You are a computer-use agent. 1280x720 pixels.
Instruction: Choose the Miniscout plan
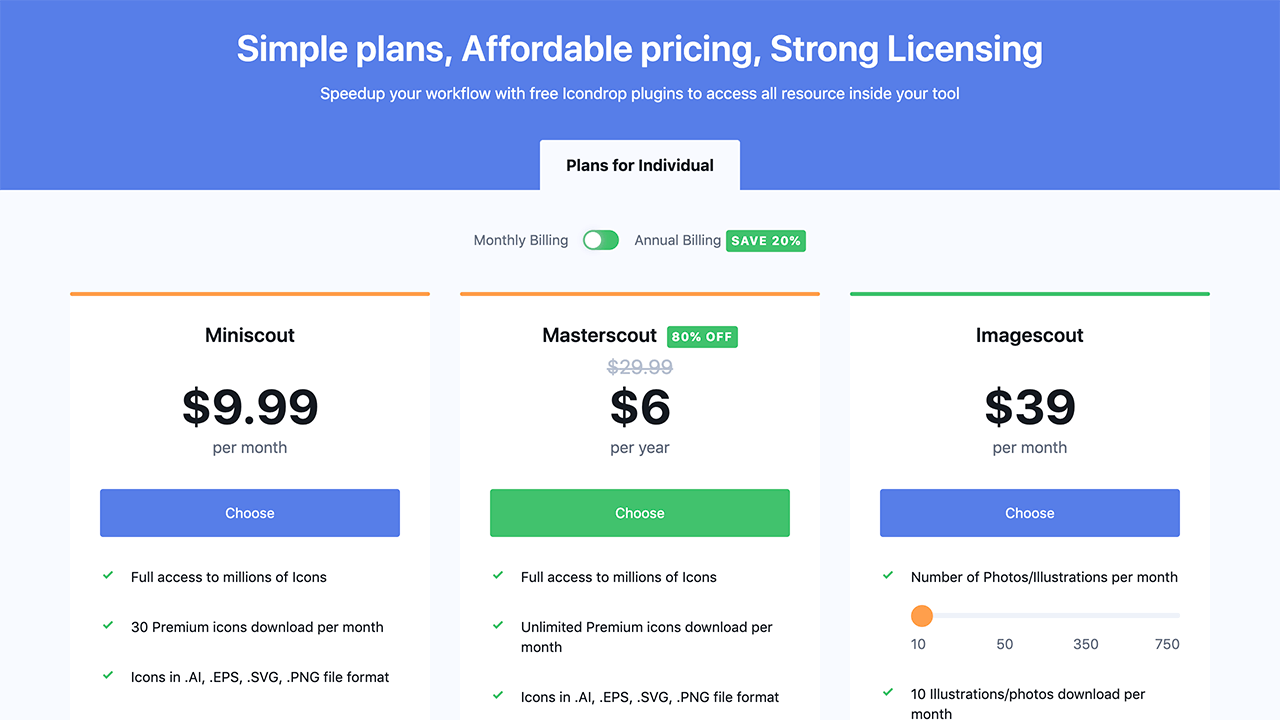(x=250, y=513)
